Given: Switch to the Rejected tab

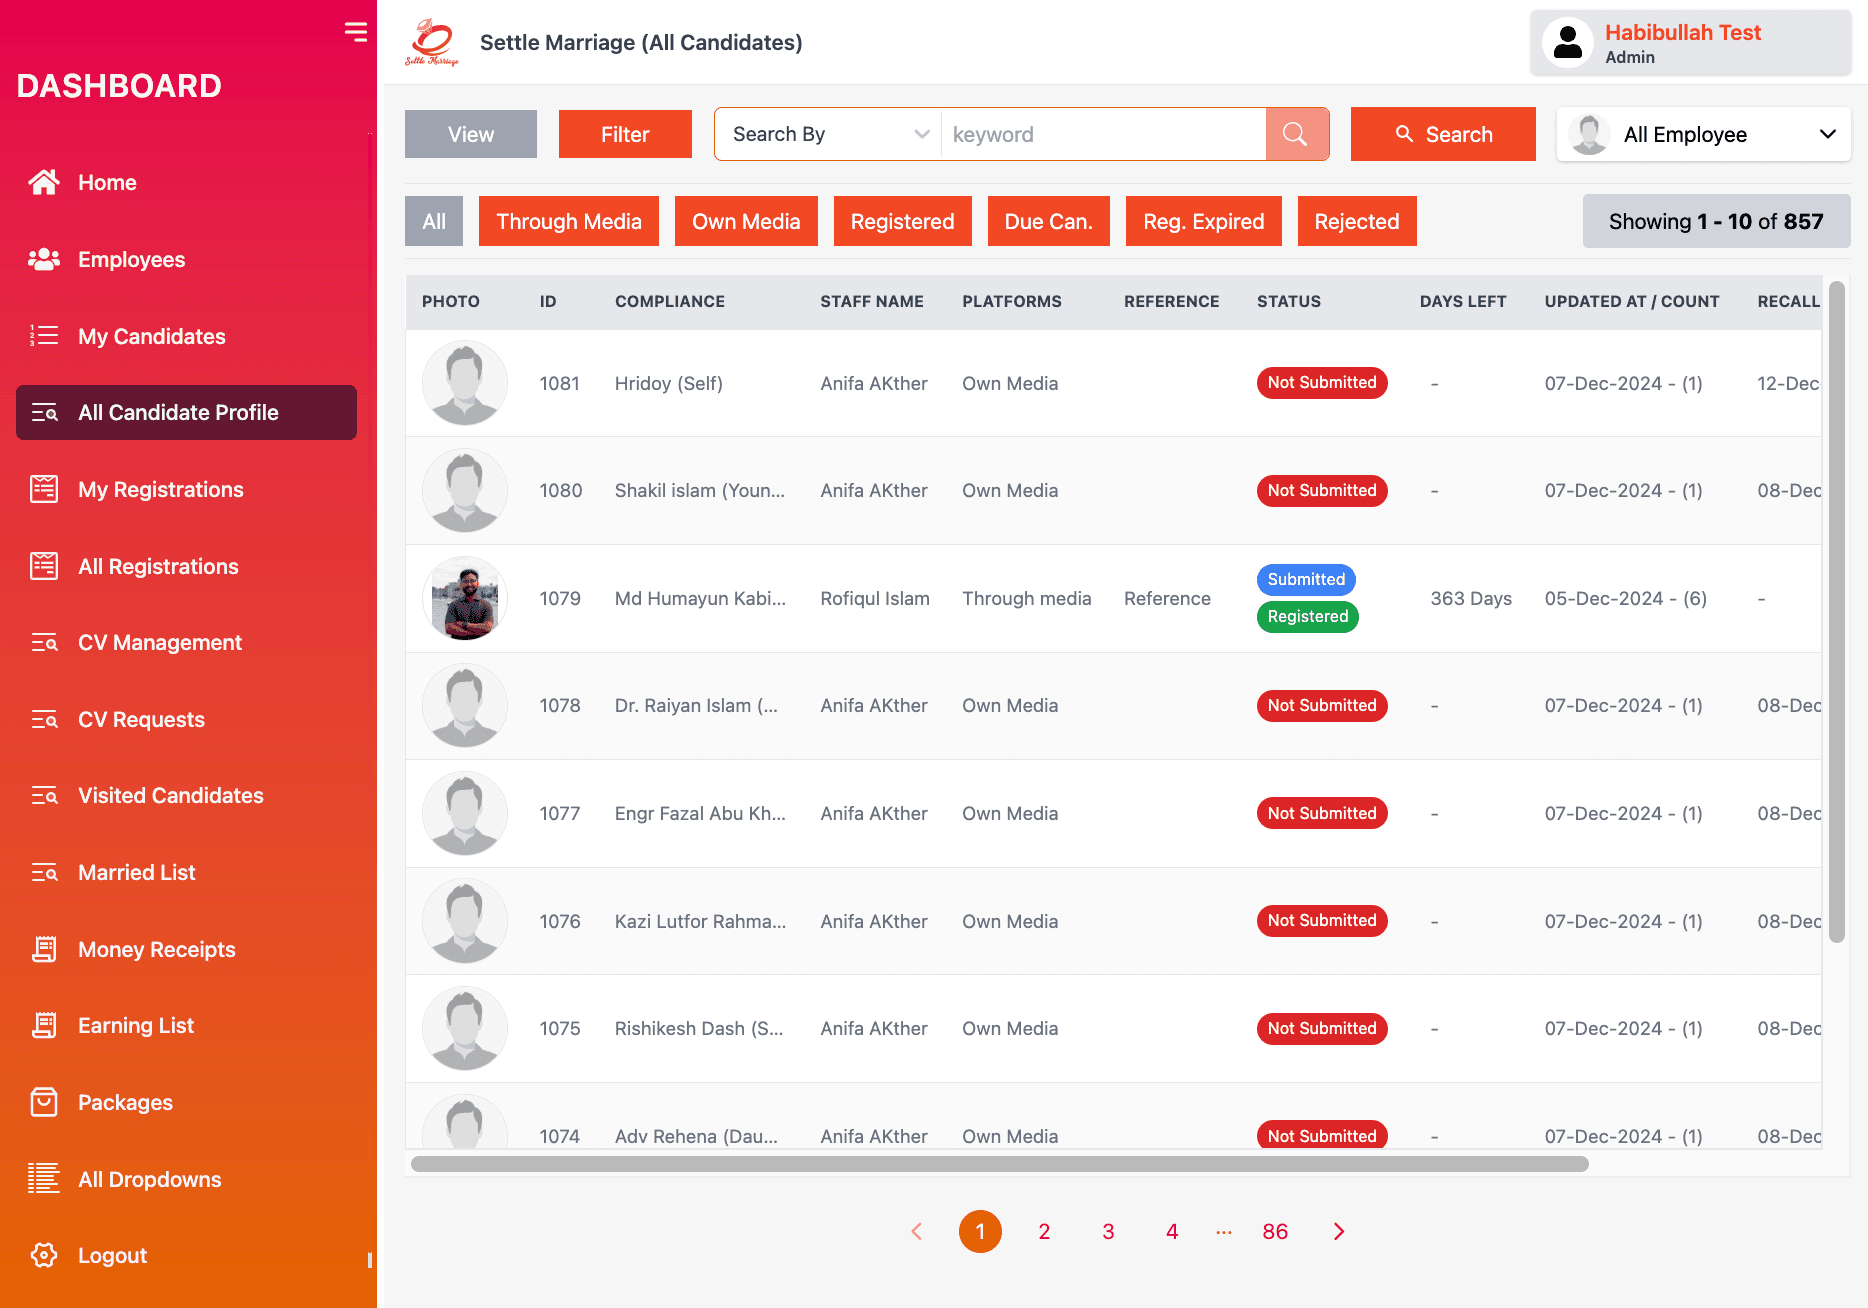Looking at the screenshot, I should tap(1356, 221).
